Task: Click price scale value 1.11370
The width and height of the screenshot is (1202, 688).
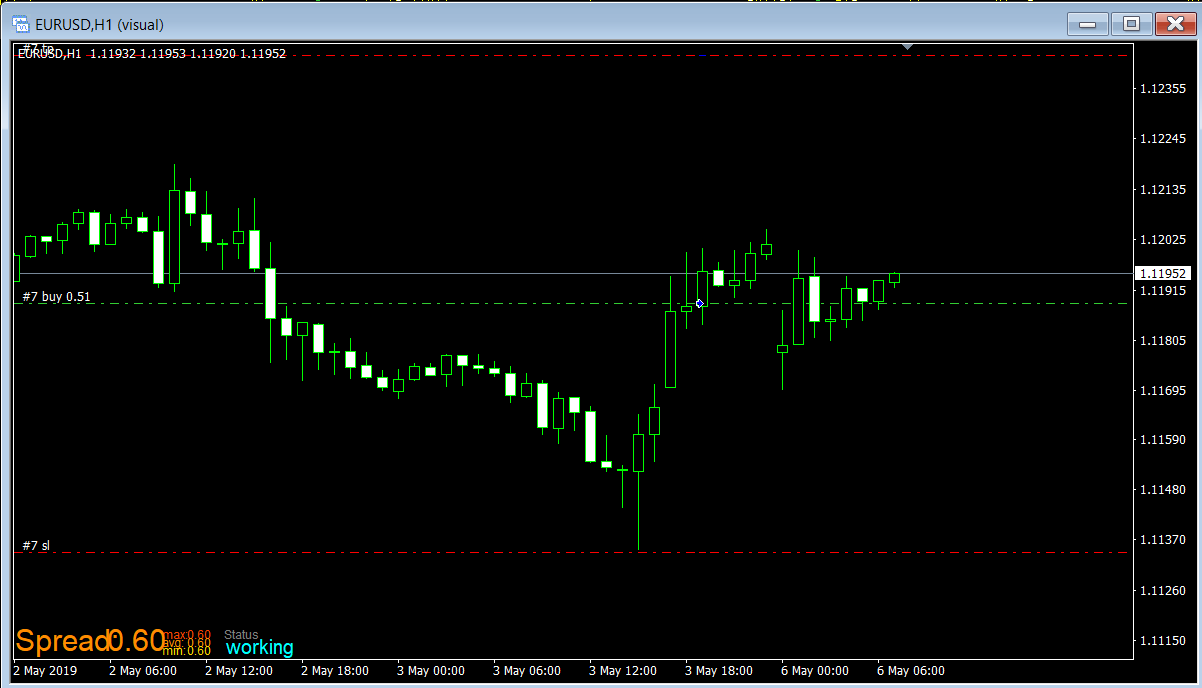Action: (x=1163, y=540)
